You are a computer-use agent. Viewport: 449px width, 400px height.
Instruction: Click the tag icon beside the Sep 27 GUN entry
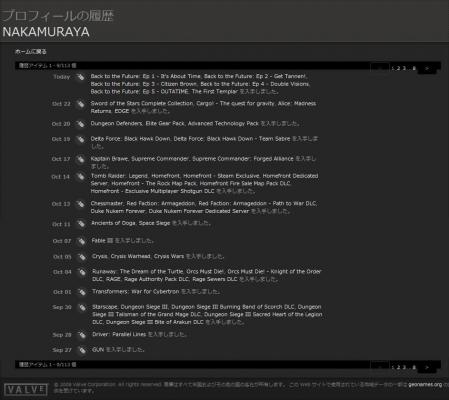tap(82, 350)
